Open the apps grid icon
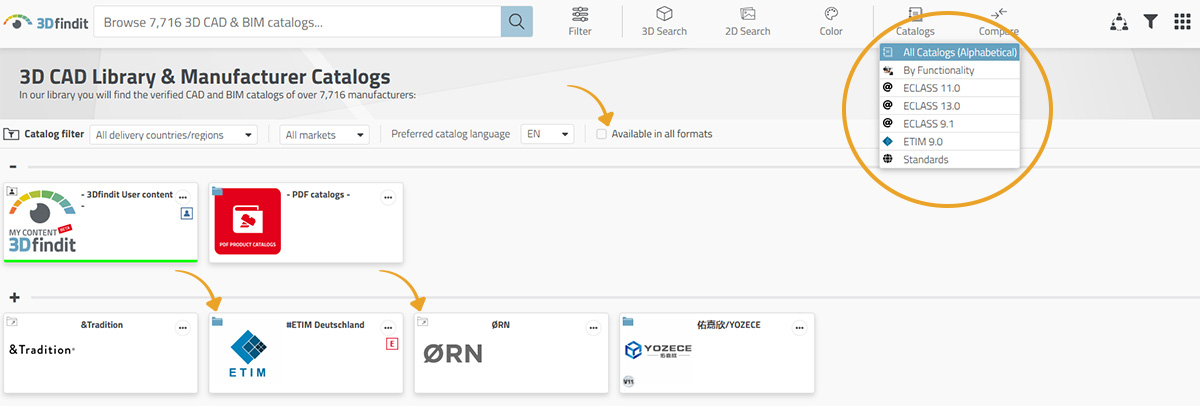The width and height of the screenshot is (1200, 406). tap(1183, 21)
